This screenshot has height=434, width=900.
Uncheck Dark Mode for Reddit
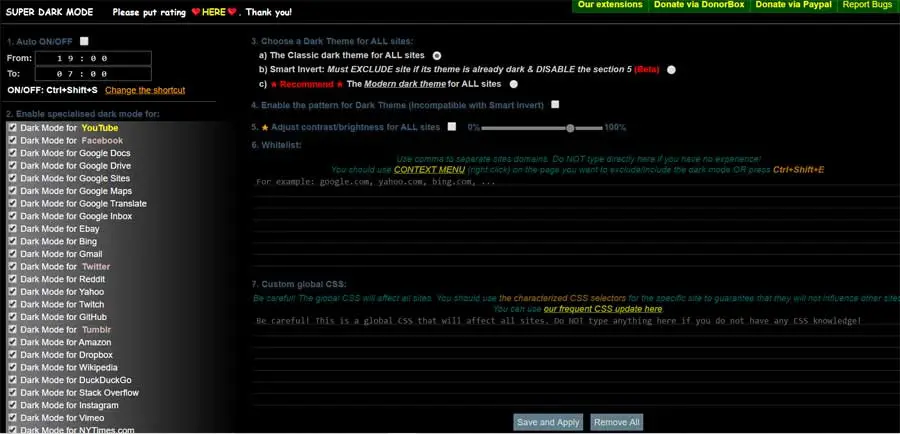pyautogui.click(x=13, y=279)
